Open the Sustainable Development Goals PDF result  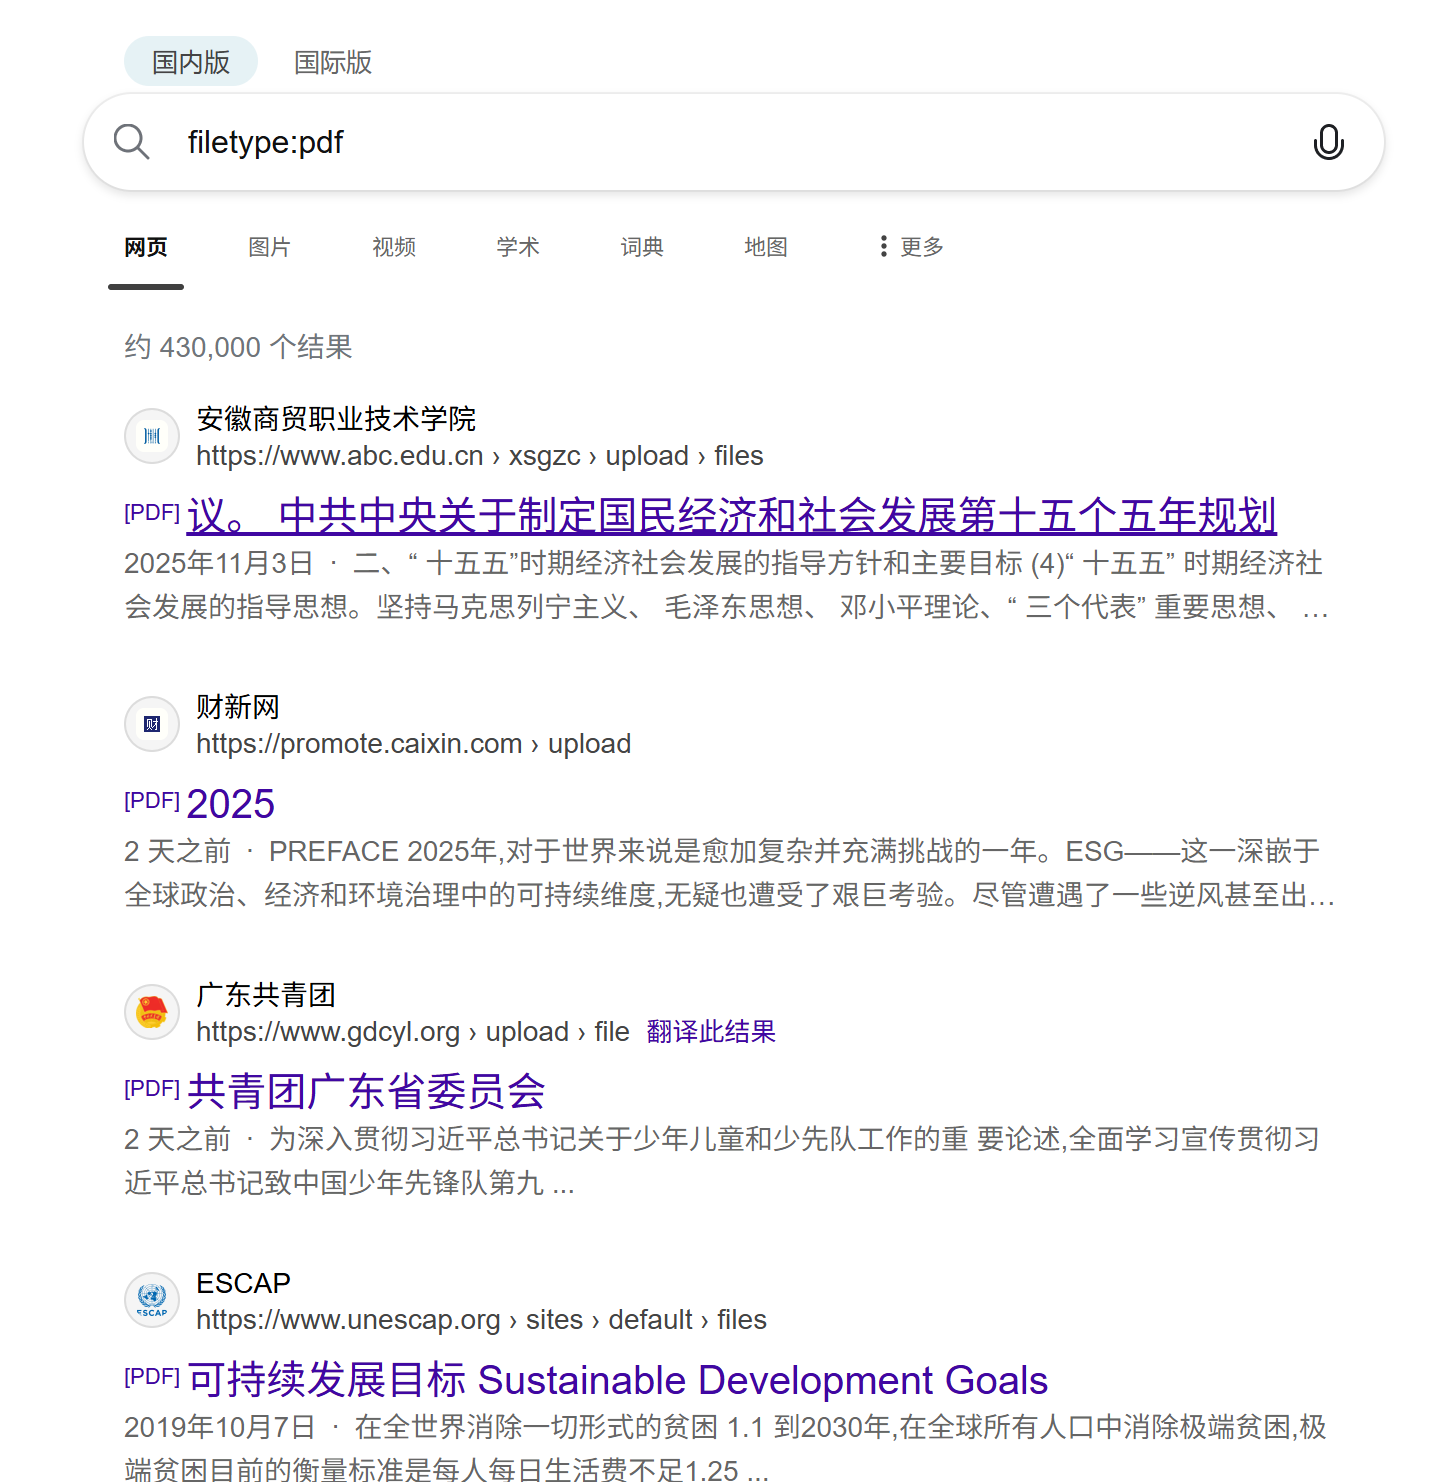point(618,1380)
